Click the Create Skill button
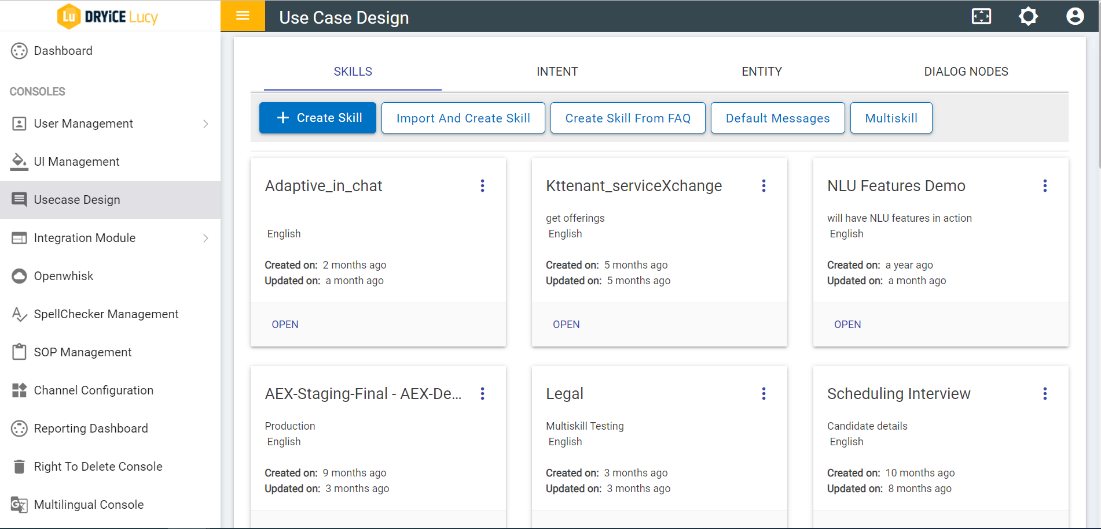Viewport: 1101px width, 529px height. point(317,118)
